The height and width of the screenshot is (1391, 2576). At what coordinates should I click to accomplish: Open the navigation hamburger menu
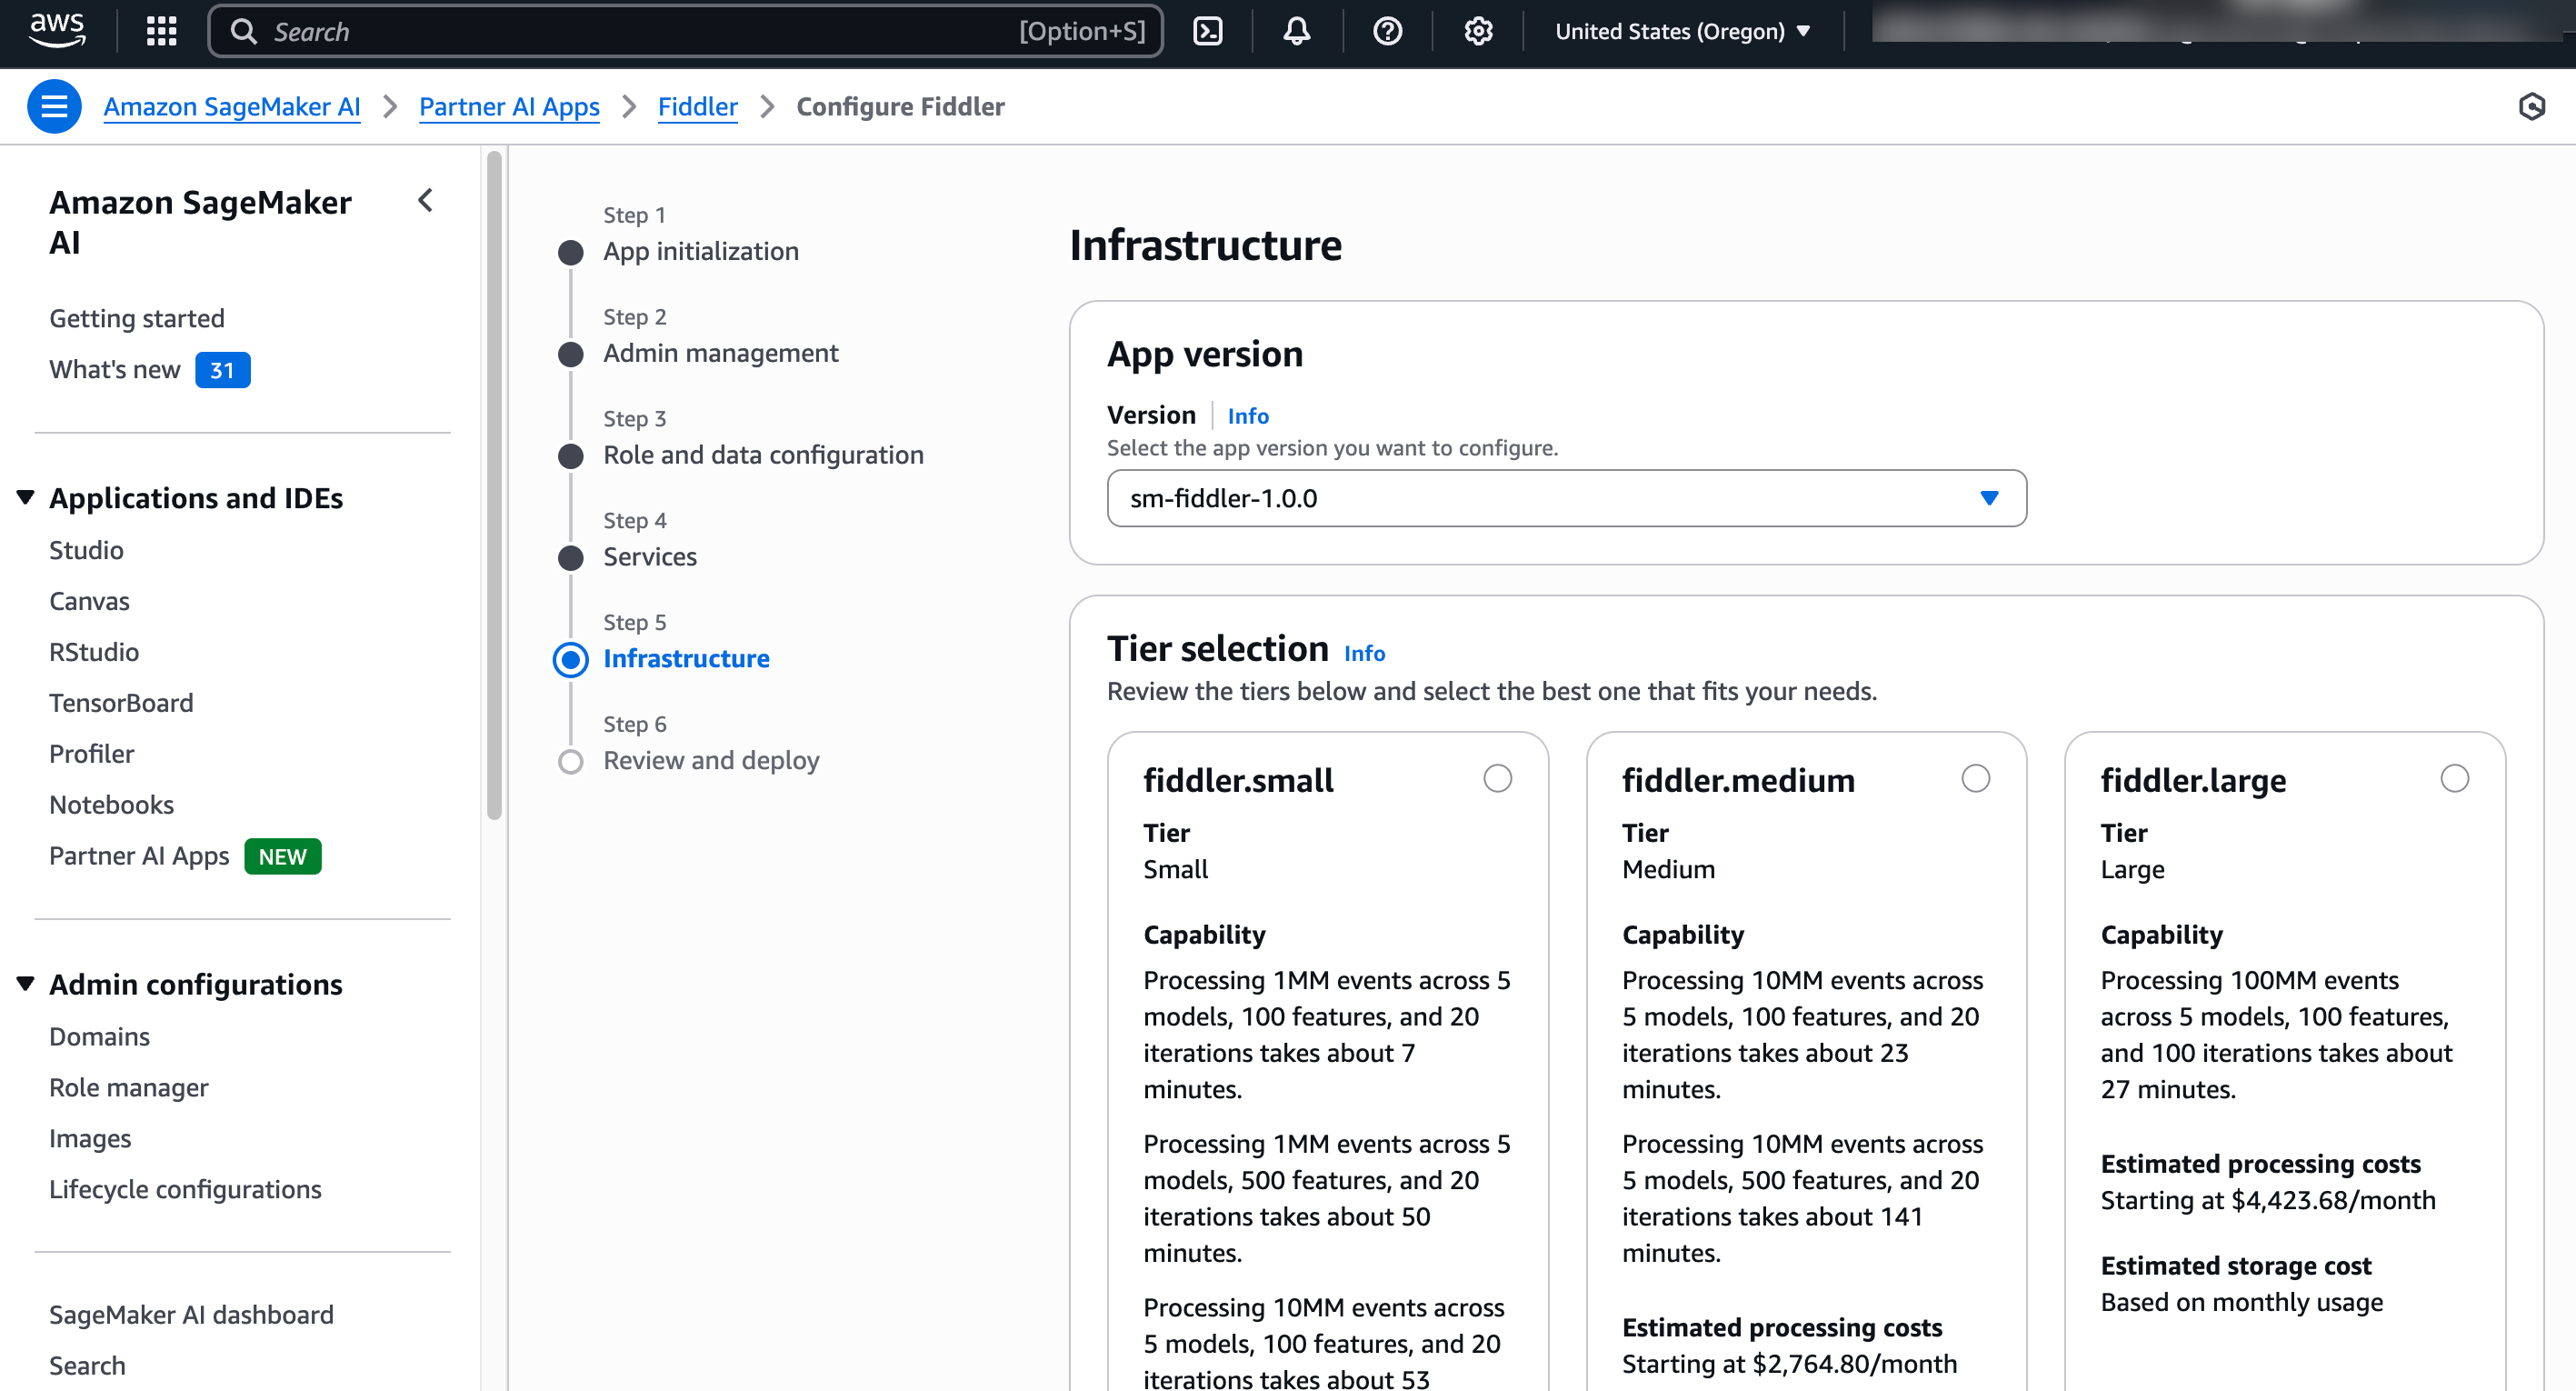click(x=54, y=106)
